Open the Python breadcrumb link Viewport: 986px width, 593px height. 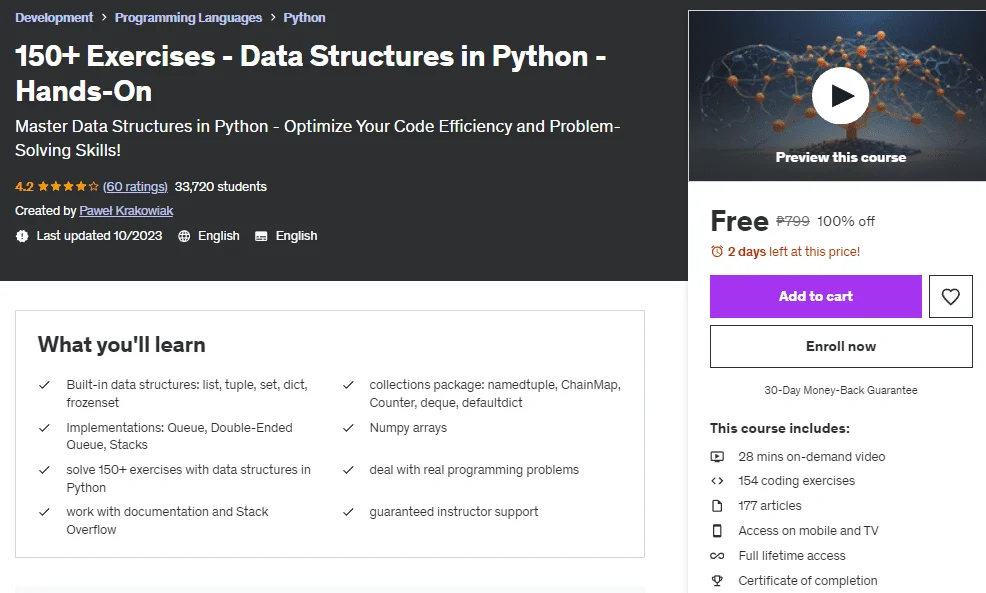pos(304,18)
